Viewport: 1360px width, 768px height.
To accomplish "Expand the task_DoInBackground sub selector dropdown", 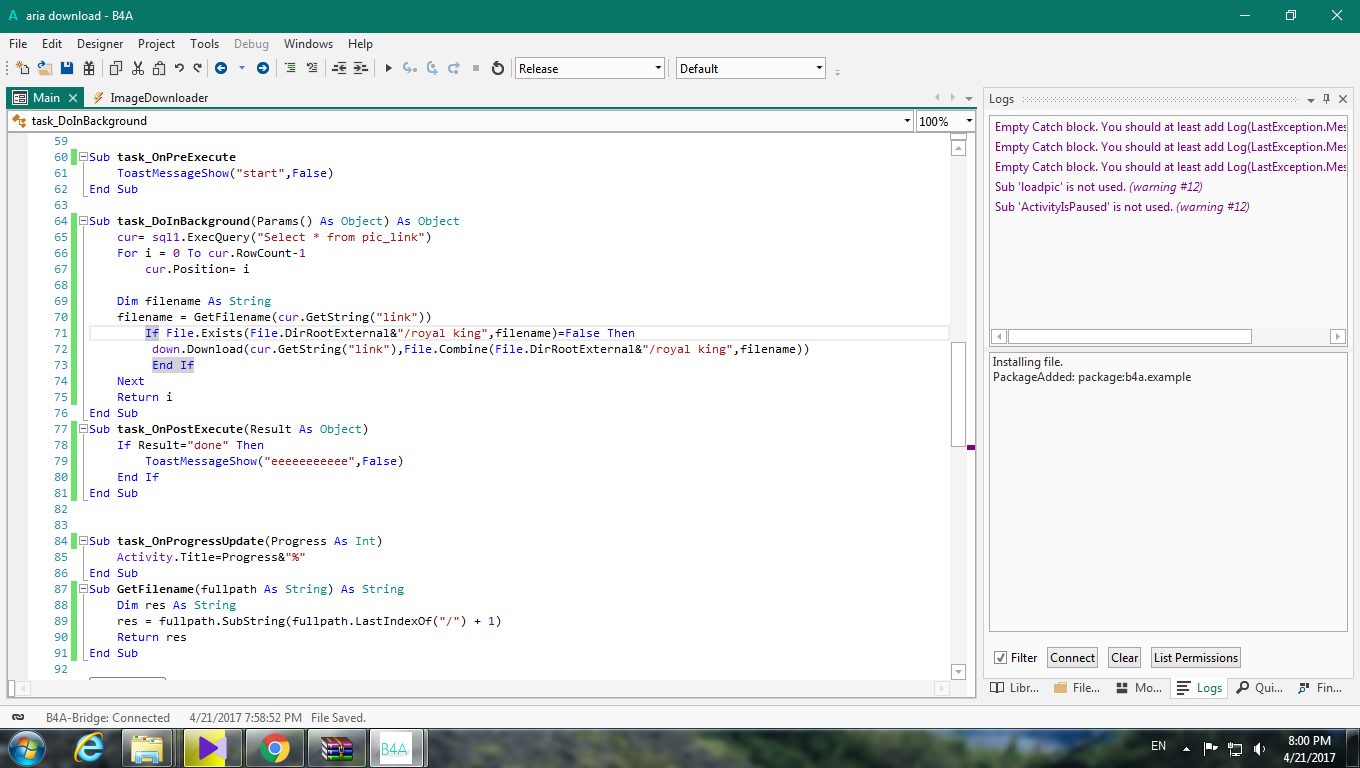I will pyautogui.click(x=906, y=121).
